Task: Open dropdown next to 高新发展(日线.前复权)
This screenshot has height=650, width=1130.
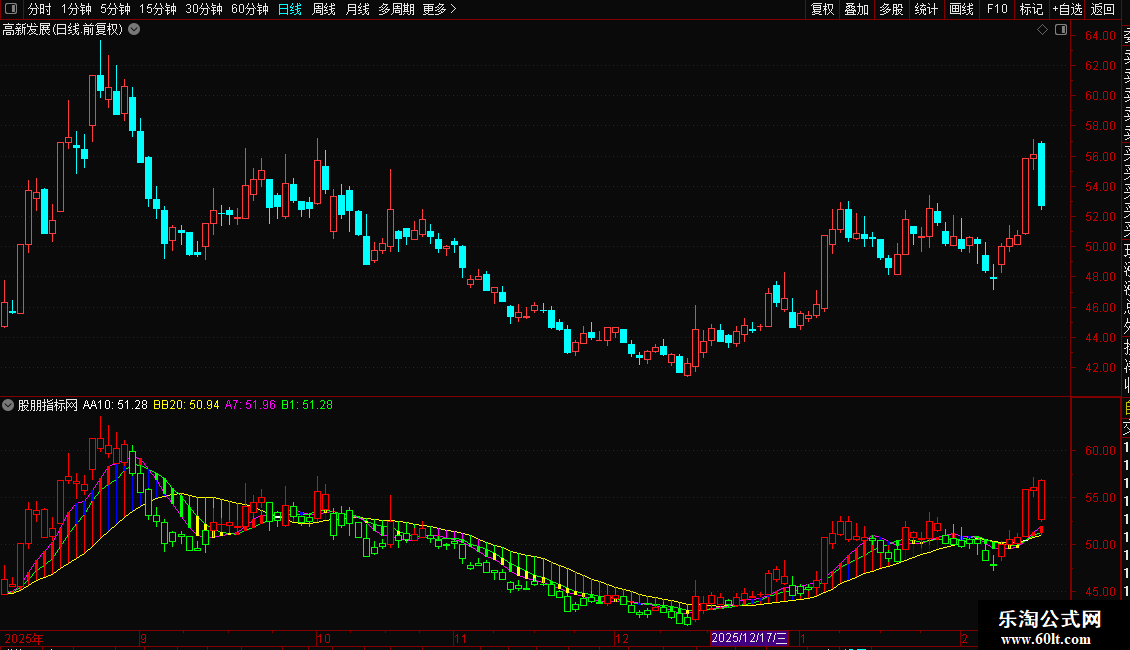Action: 134,30
